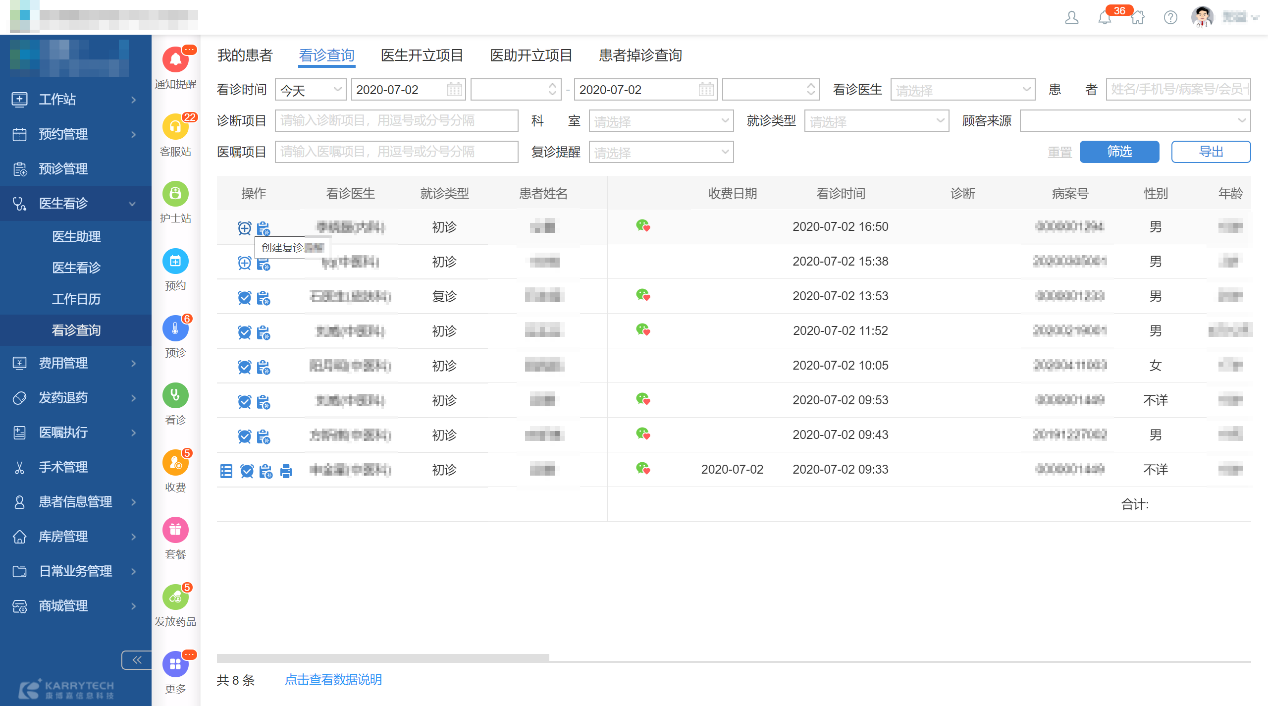
Task: Open the 客服站 headset shortcut
Action: click(x=175, y=128)
